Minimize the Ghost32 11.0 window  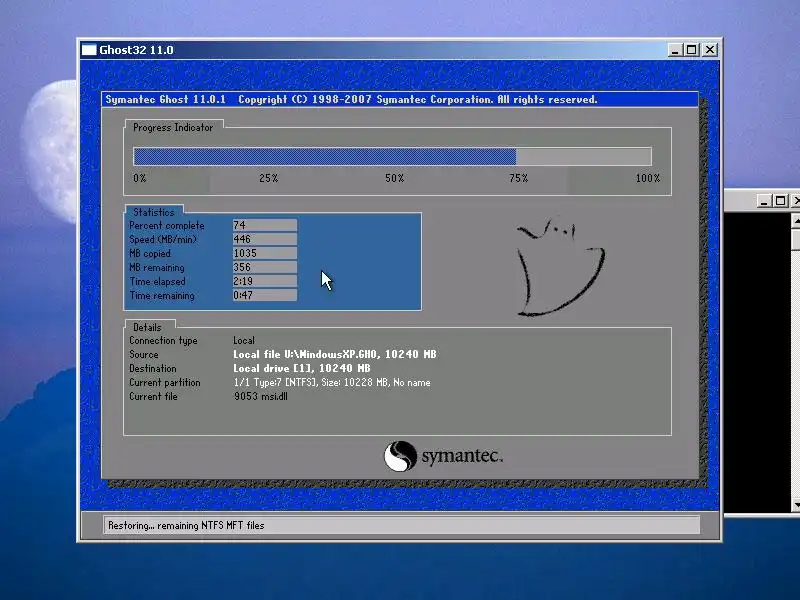pos(674,50)
